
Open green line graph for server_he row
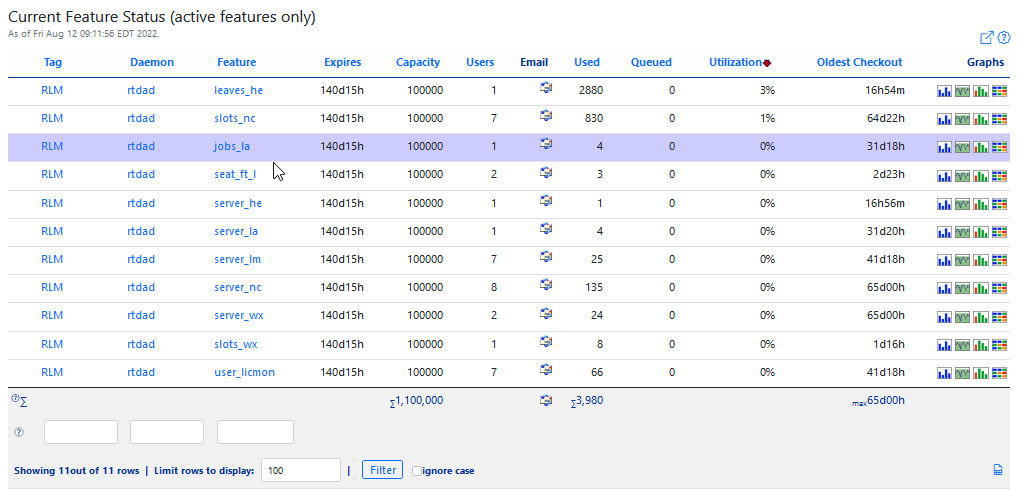(x=962, y=204)
